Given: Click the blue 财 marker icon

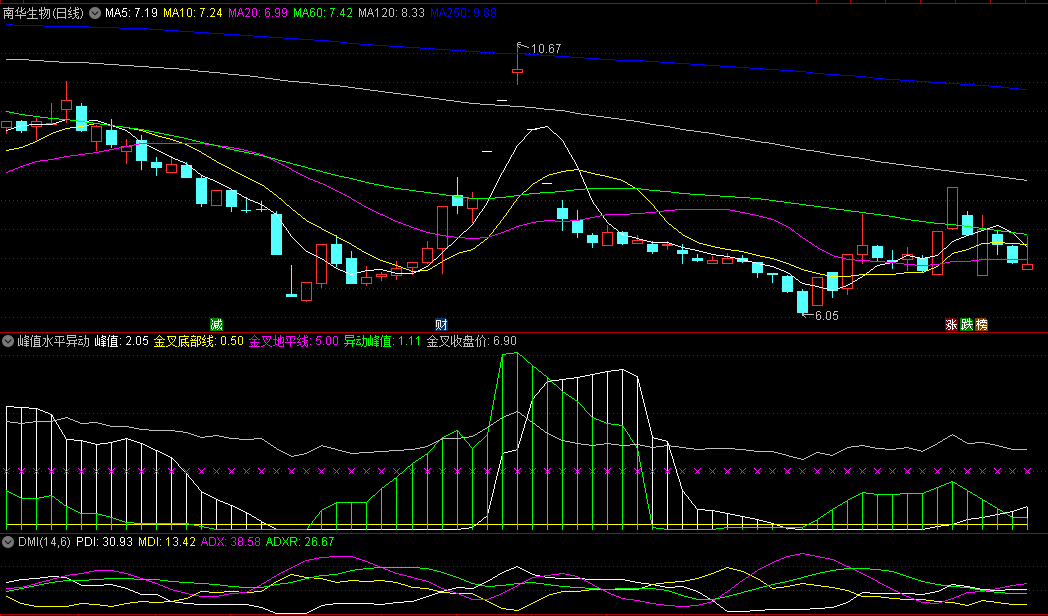Looking at the screenshot, I should click(x=441, y=325).
